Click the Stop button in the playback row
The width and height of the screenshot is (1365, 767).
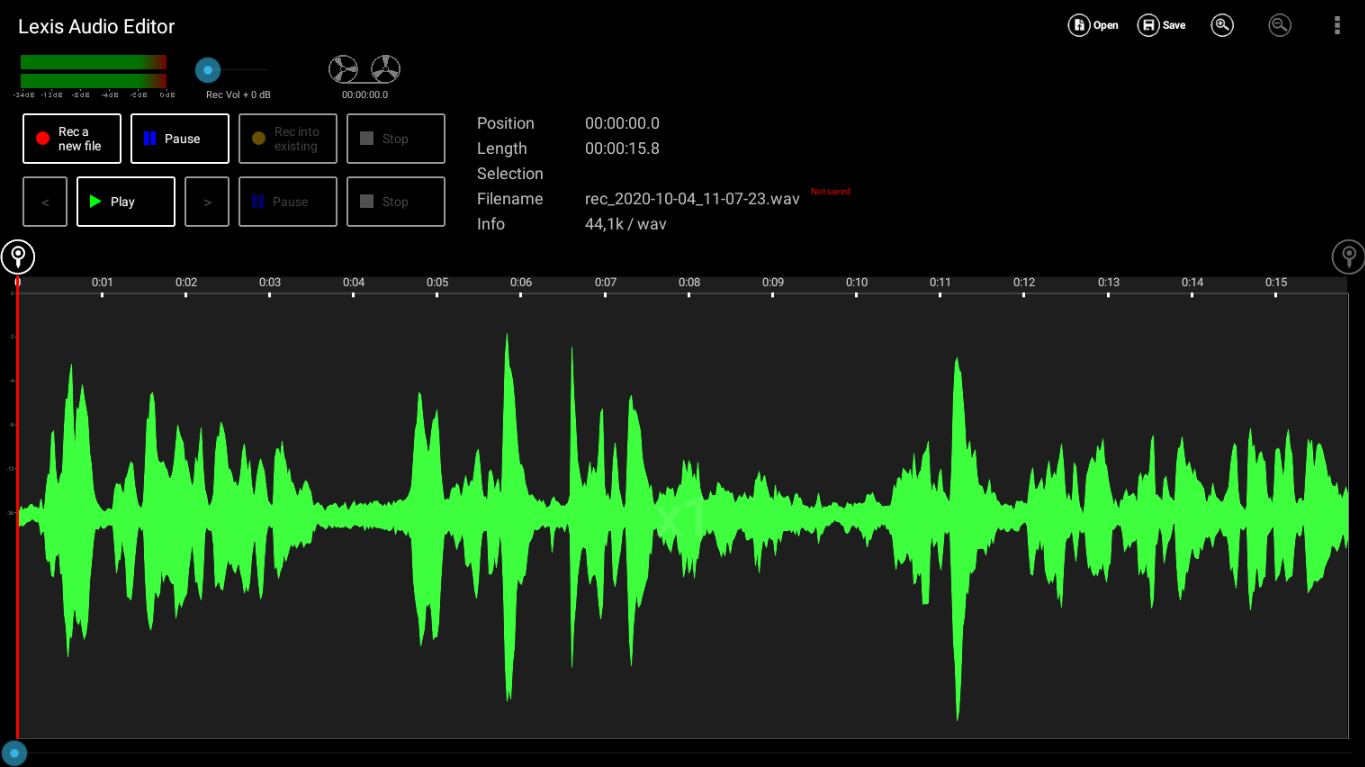pos(396,202)
